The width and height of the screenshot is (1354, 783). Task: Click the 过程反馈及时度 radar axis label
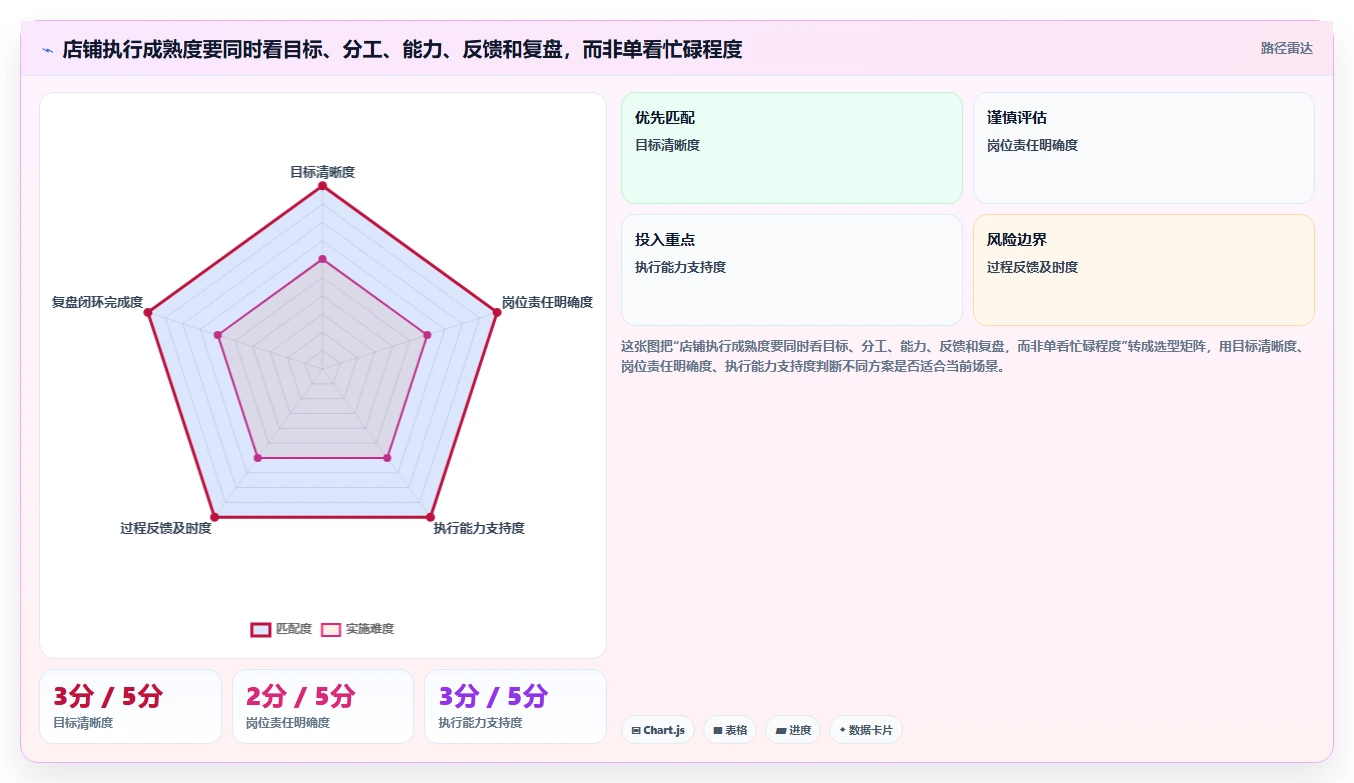(x=166, y=528)
